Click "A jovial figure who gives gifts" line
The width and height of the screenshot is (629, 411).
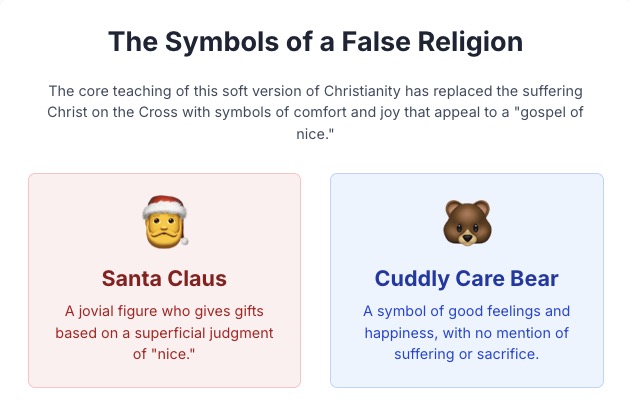[164, 311]
